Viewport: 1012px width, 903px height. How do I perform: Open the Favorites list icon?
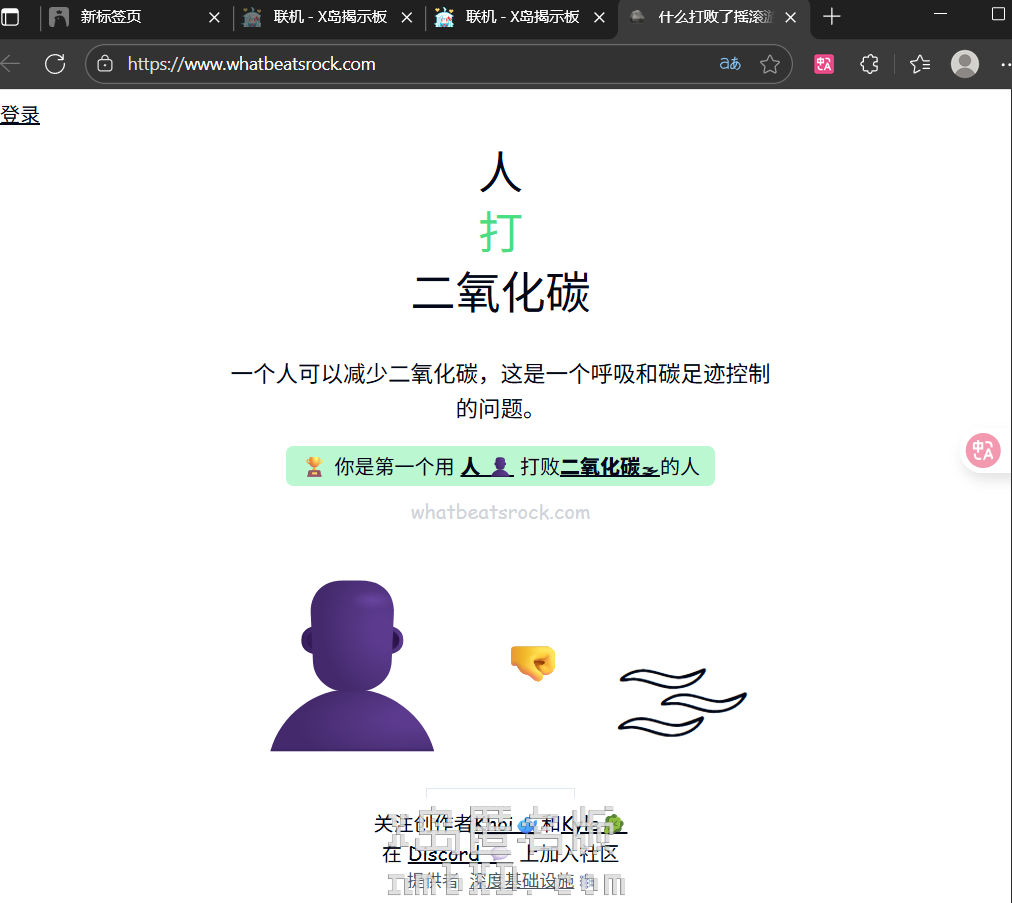click(920, 64)
